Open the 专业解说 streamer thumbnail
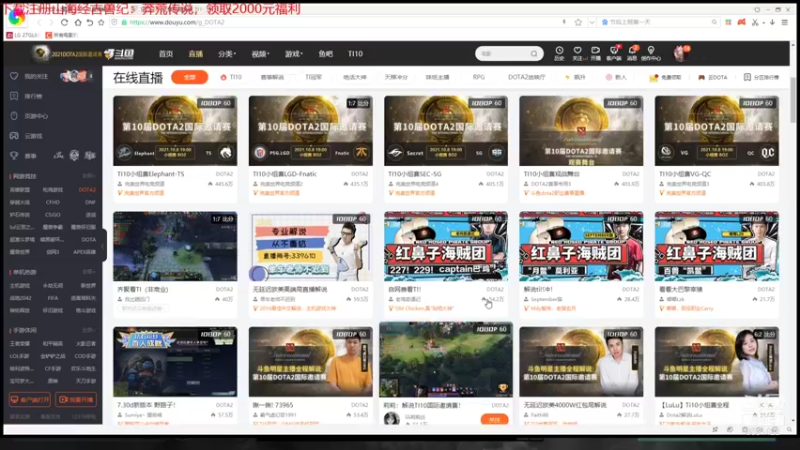 click(311, 246)
